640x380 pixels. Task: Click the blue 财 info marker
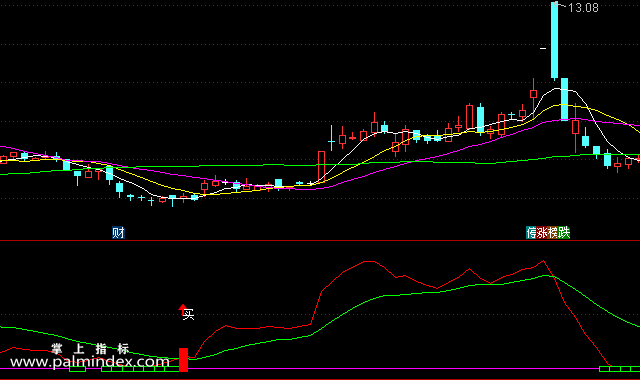[x=118, y=233]
